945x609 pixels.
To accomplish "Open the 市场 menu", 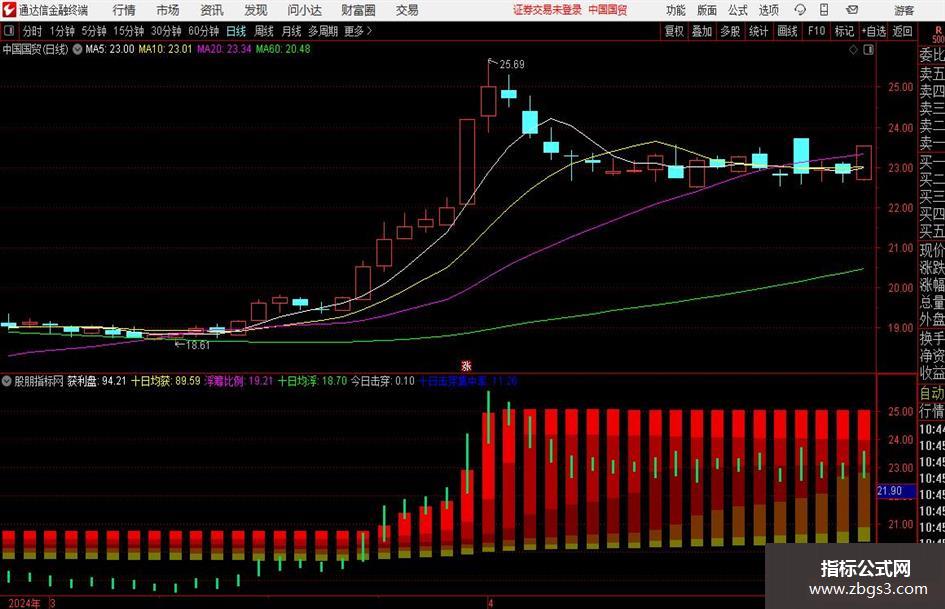I will click(168, 10).
